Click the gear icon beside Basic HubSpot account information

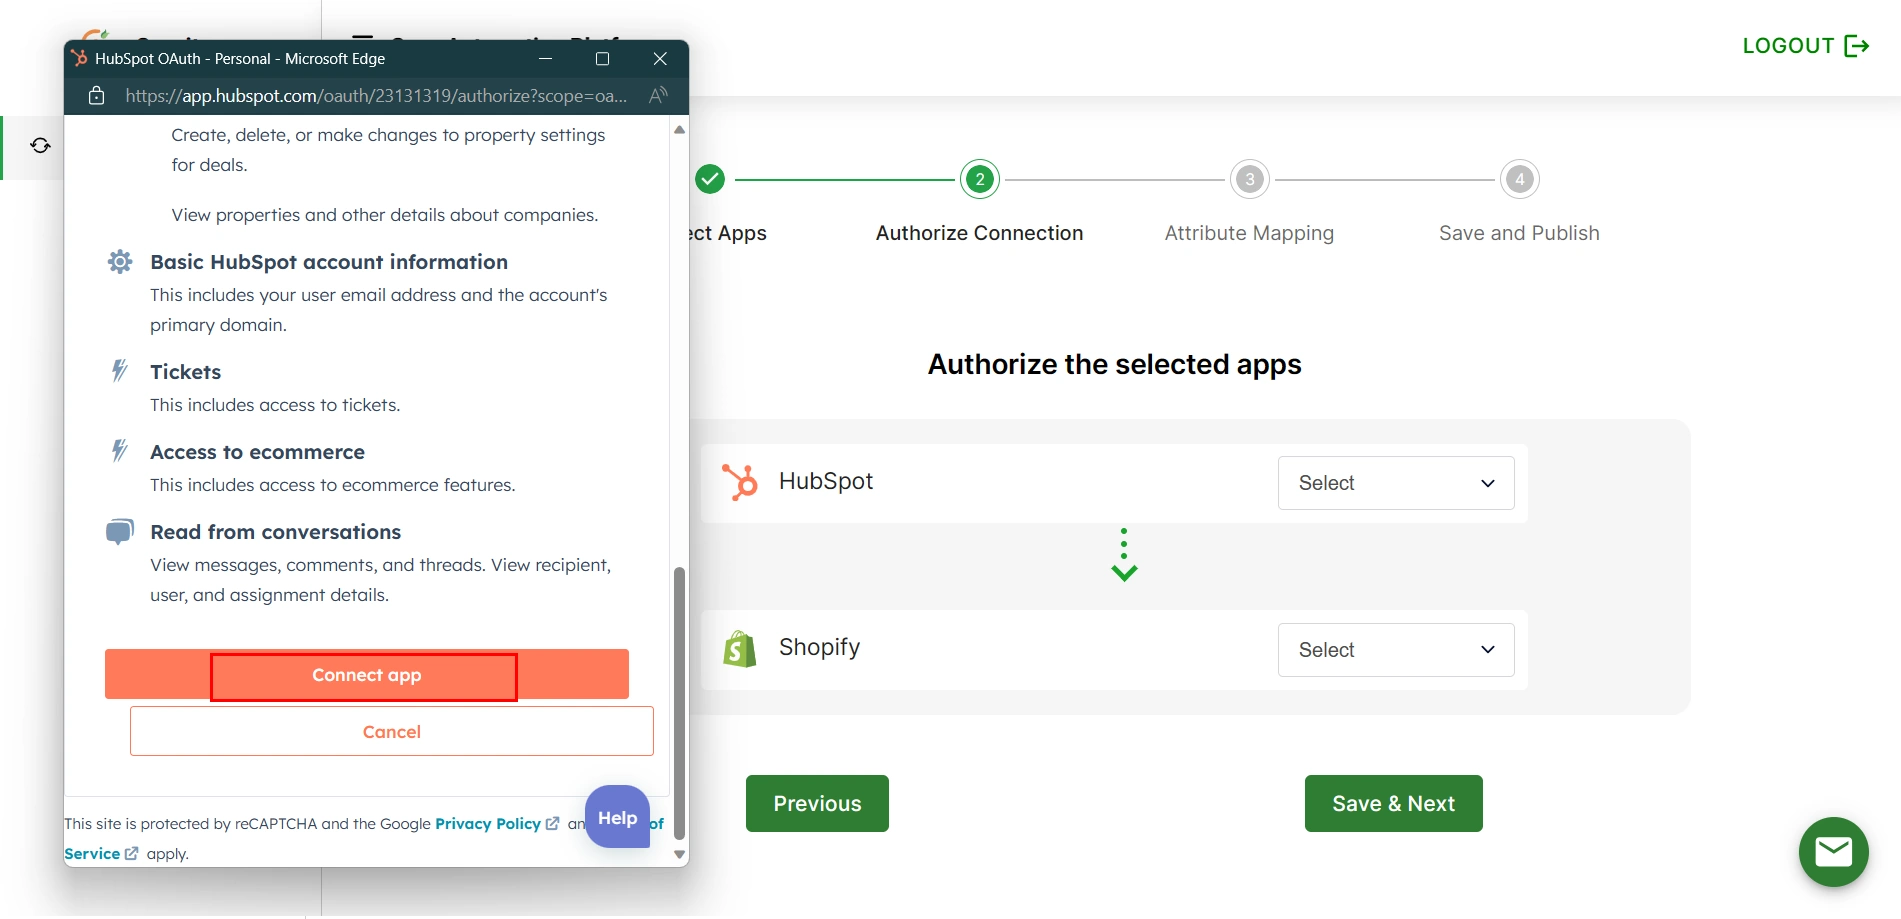[x=119, y=261]
